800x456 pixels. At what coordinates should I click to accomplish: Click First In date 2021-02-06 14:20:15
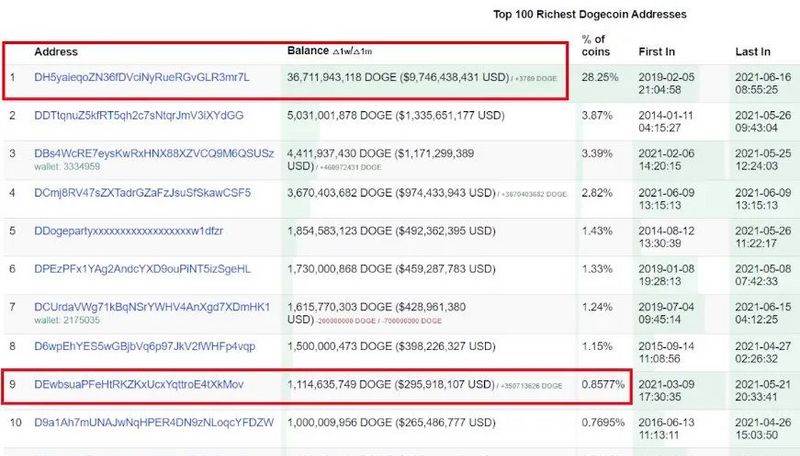[666, 160]
